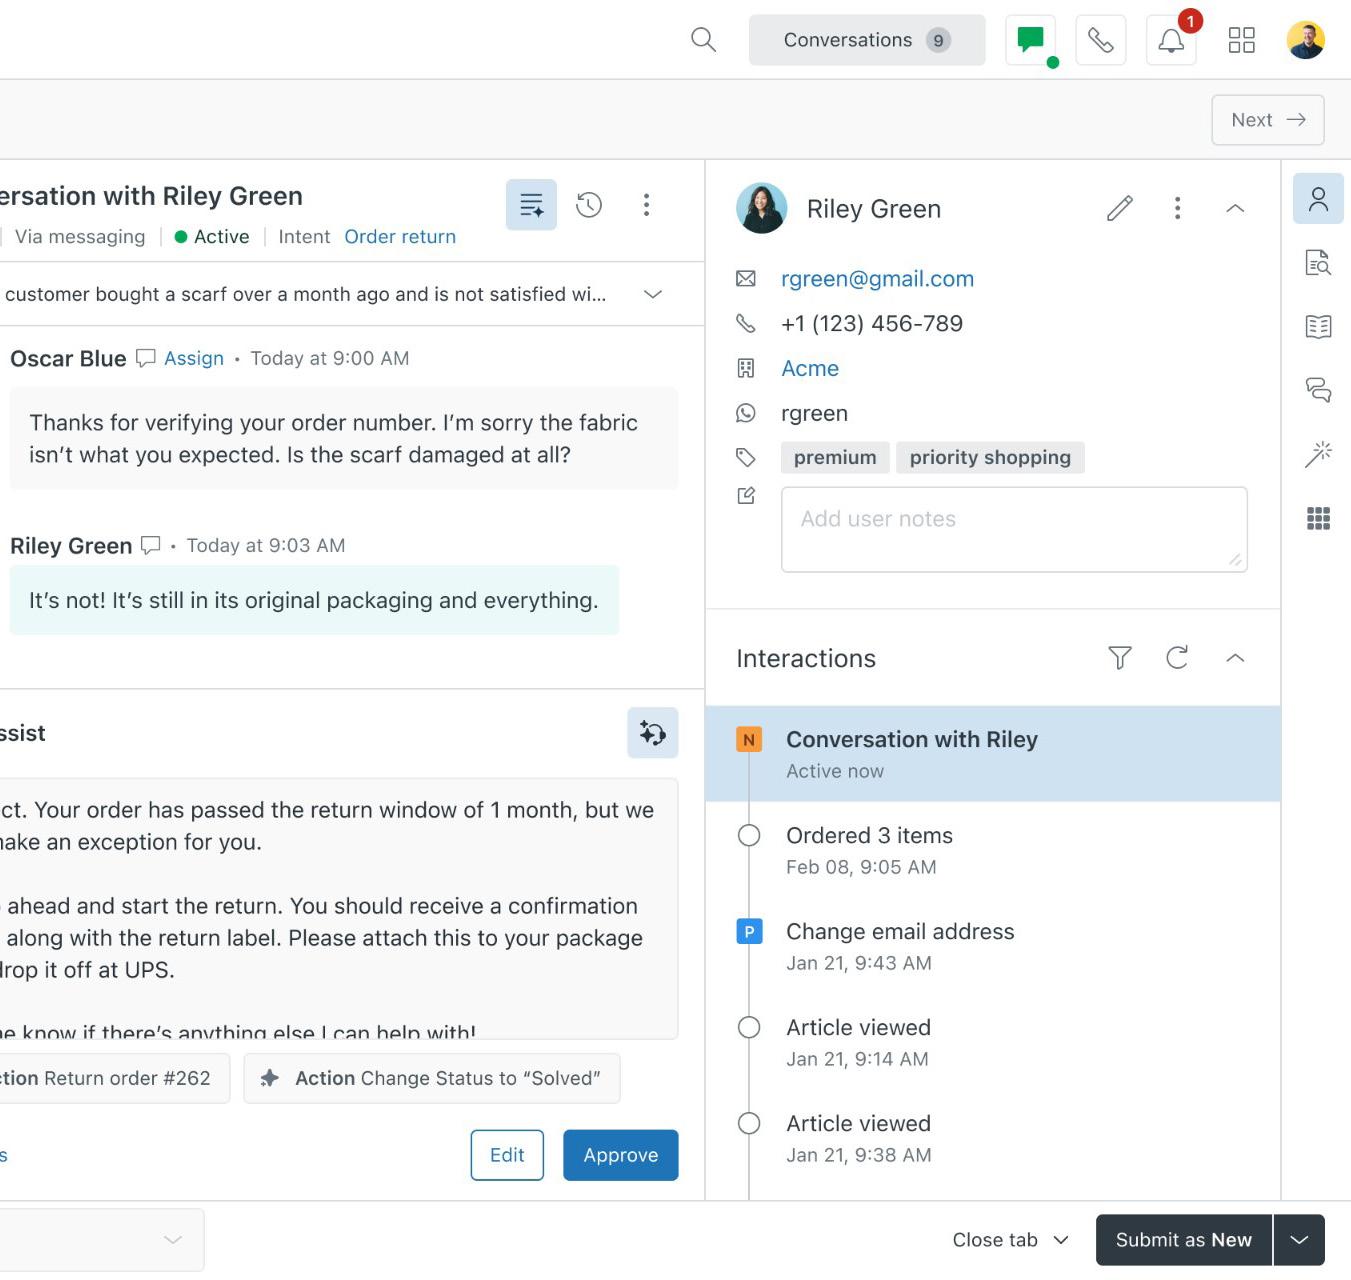Open the side conversations sidebar icon

1318,390
